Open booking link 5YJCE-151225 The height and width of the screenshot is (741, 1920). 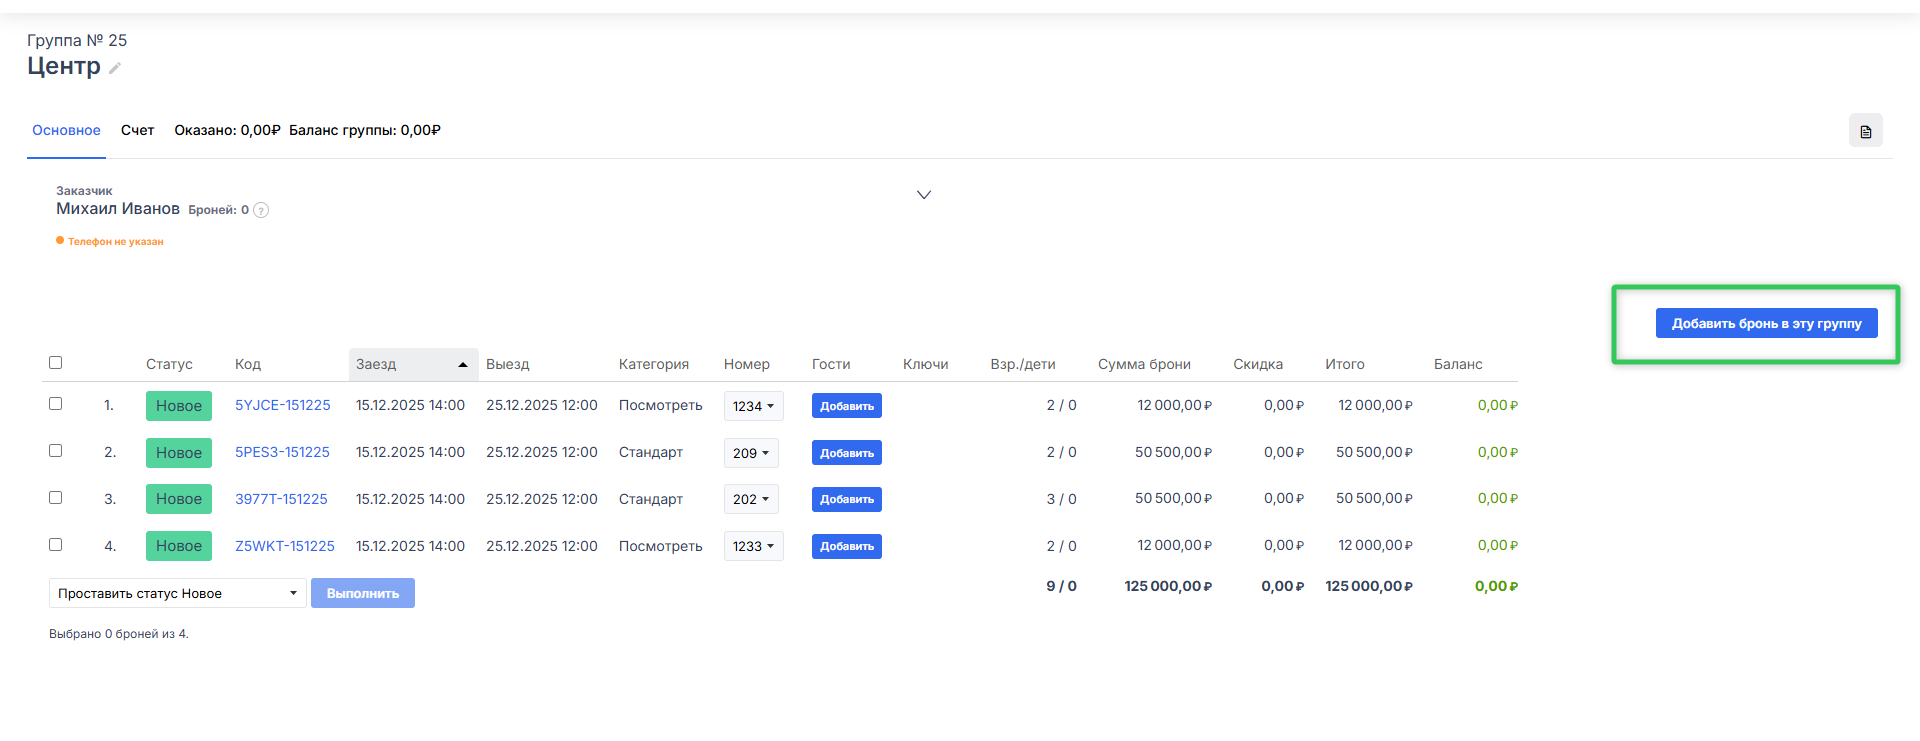(x=282, y=405)
